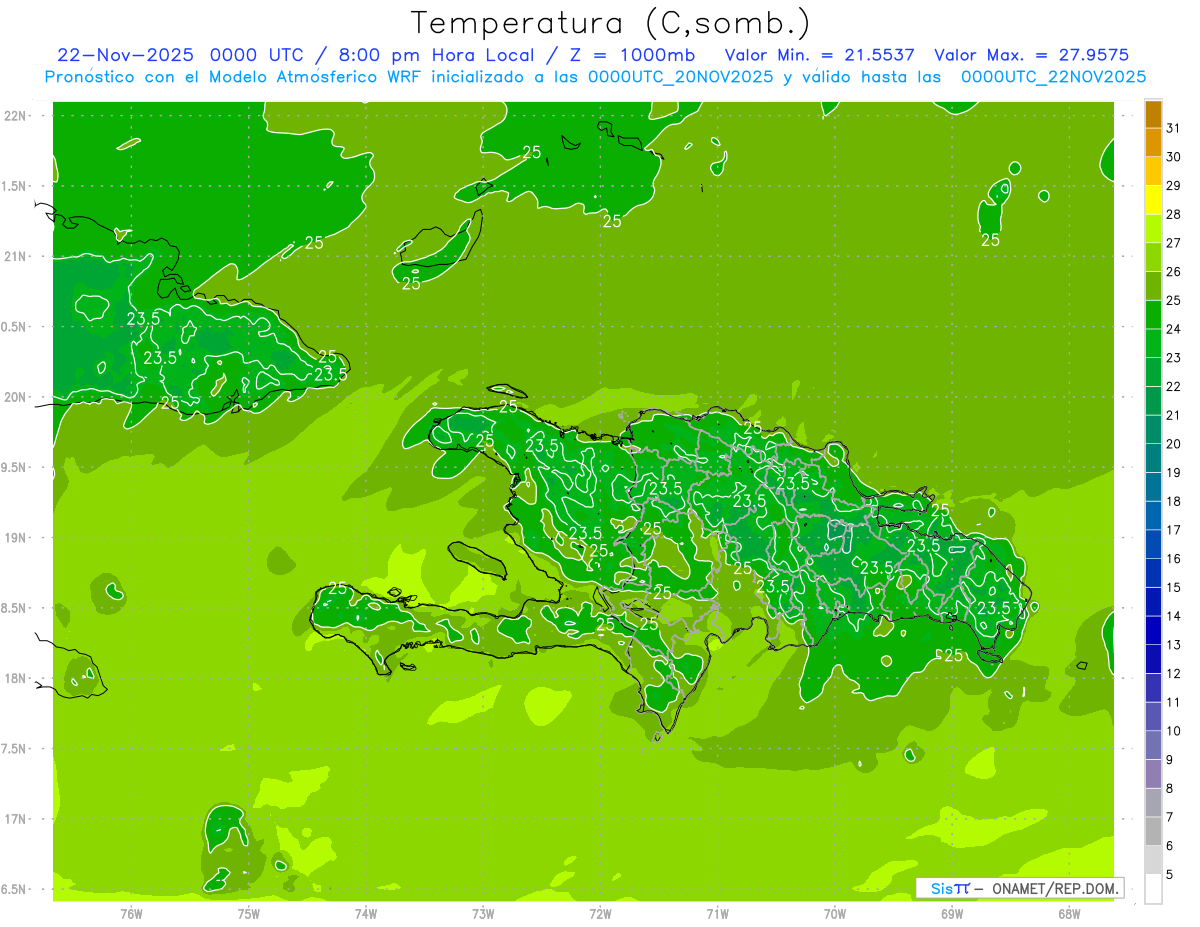
Task: Click the '75W' longitude axis label
Action: tap(249, 914)
